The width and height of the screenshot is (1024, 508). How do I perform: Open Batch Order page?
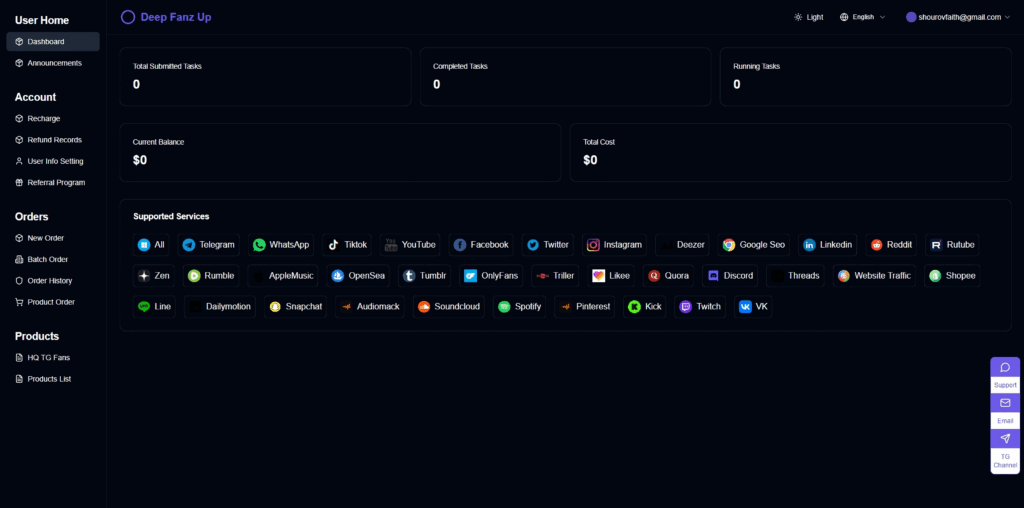(x=53, y=259)
